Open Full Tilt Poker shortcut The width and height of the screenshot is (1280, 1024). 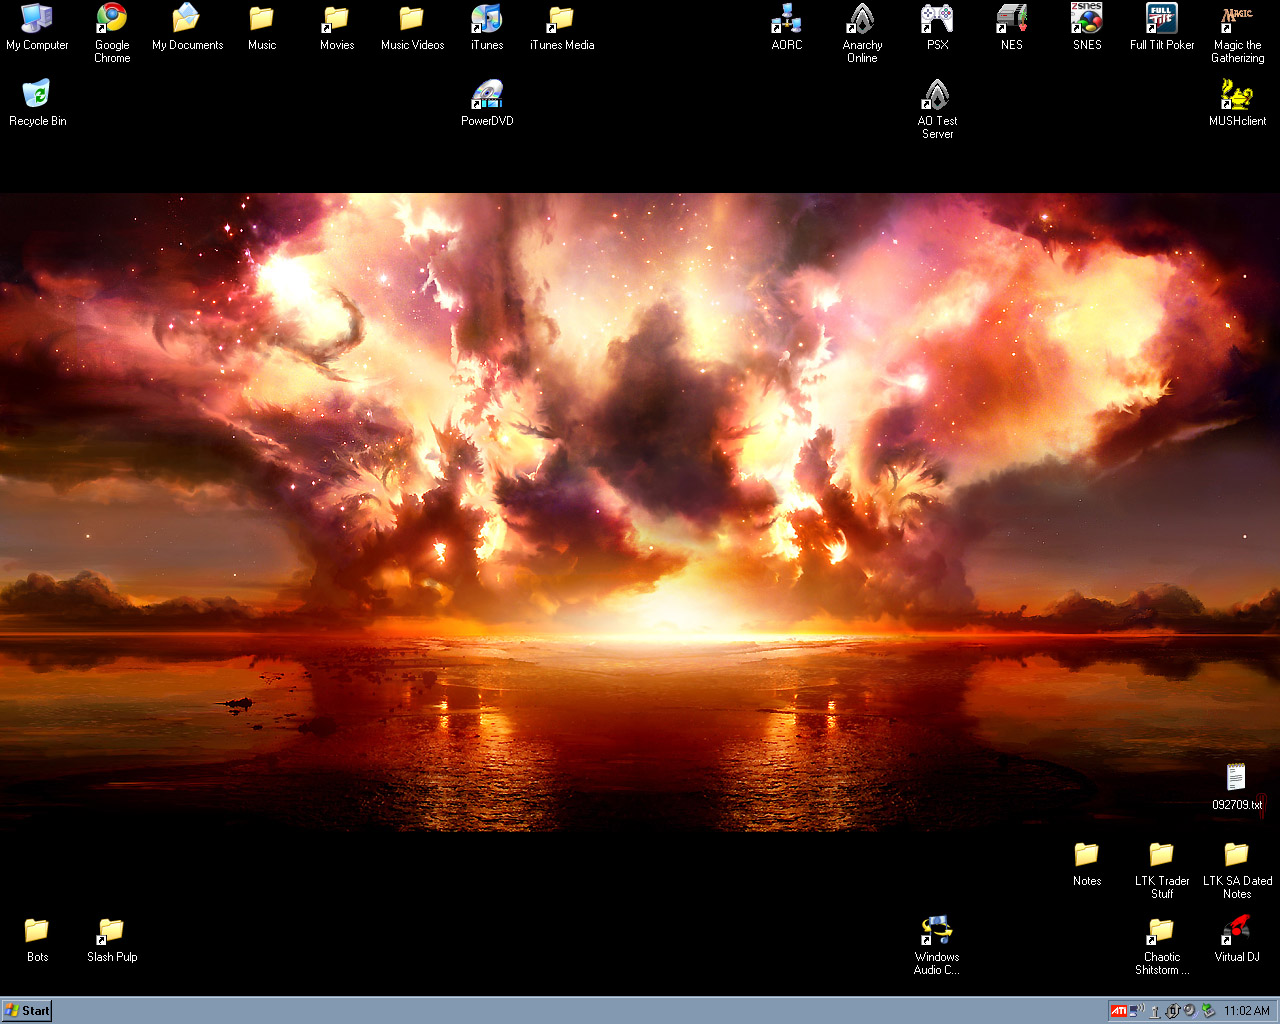pyautogui.click(x=1162, y=19)
